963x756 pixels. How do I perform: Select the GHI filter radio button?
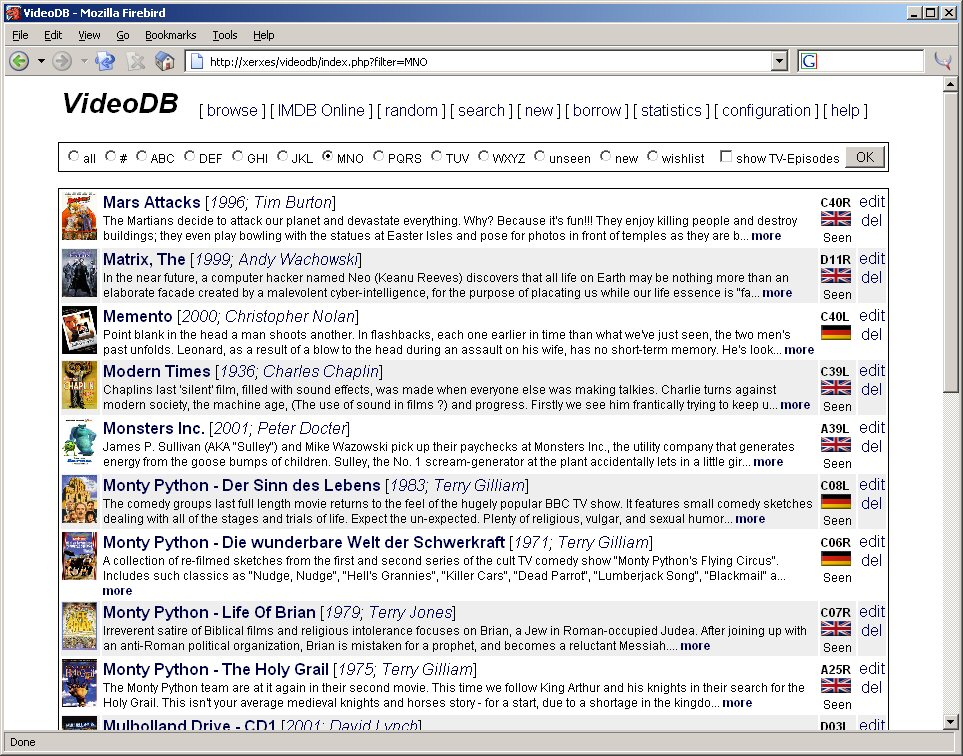click(238, 156)
